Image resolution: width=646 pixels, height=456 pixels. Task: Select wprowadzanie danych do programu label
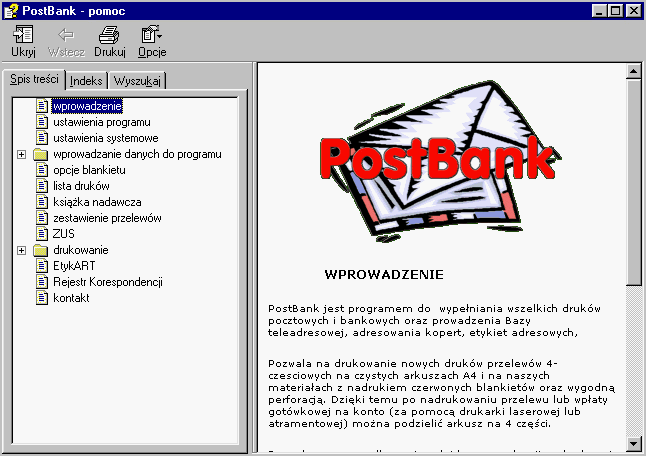point(137,154)
